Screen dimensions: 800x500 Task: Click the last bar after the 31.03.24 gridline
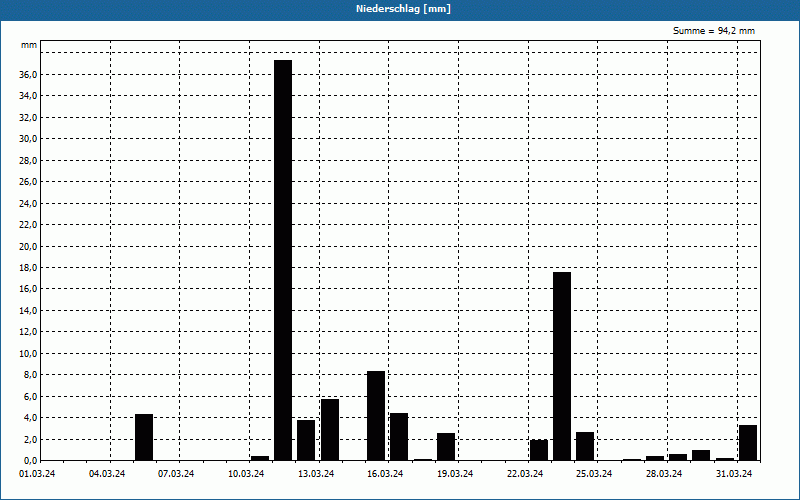coord(748,443)
